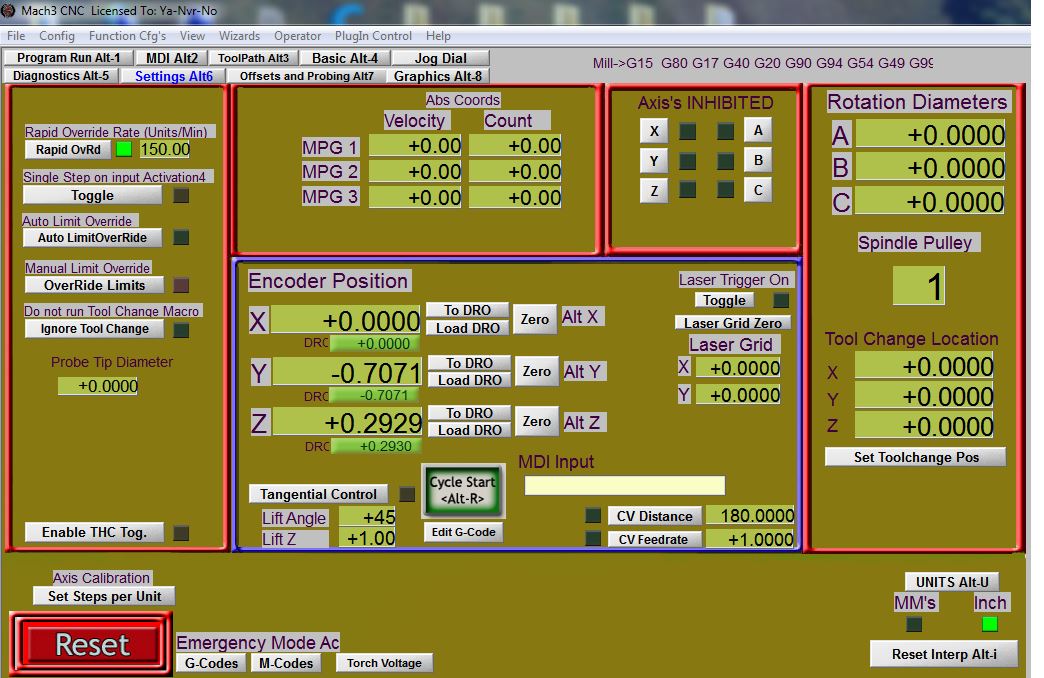
Task: Inhibit the B axis
Action: pos(758,160)
